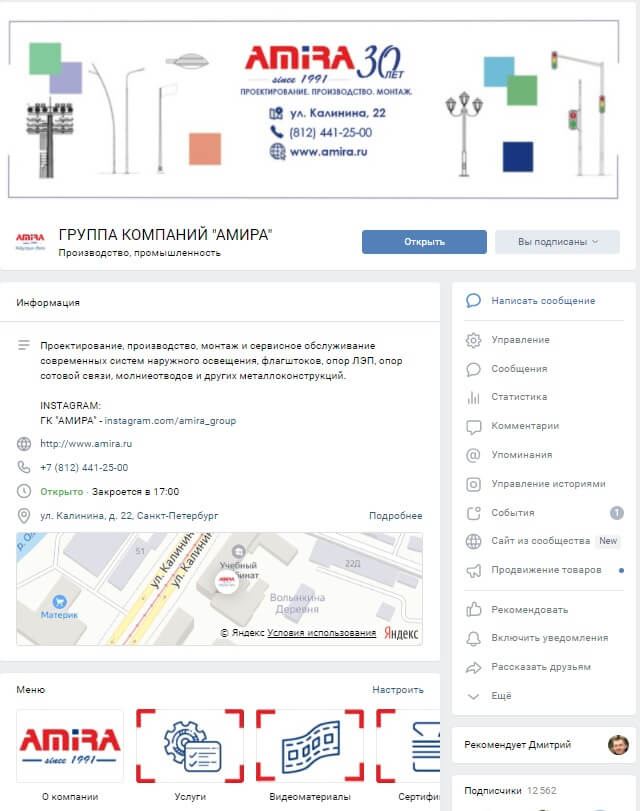Image resolution: width=640 pixels, height=811 pixels.
Task: Open the Вы подписаны dropdown
Action: coord(557,242)
